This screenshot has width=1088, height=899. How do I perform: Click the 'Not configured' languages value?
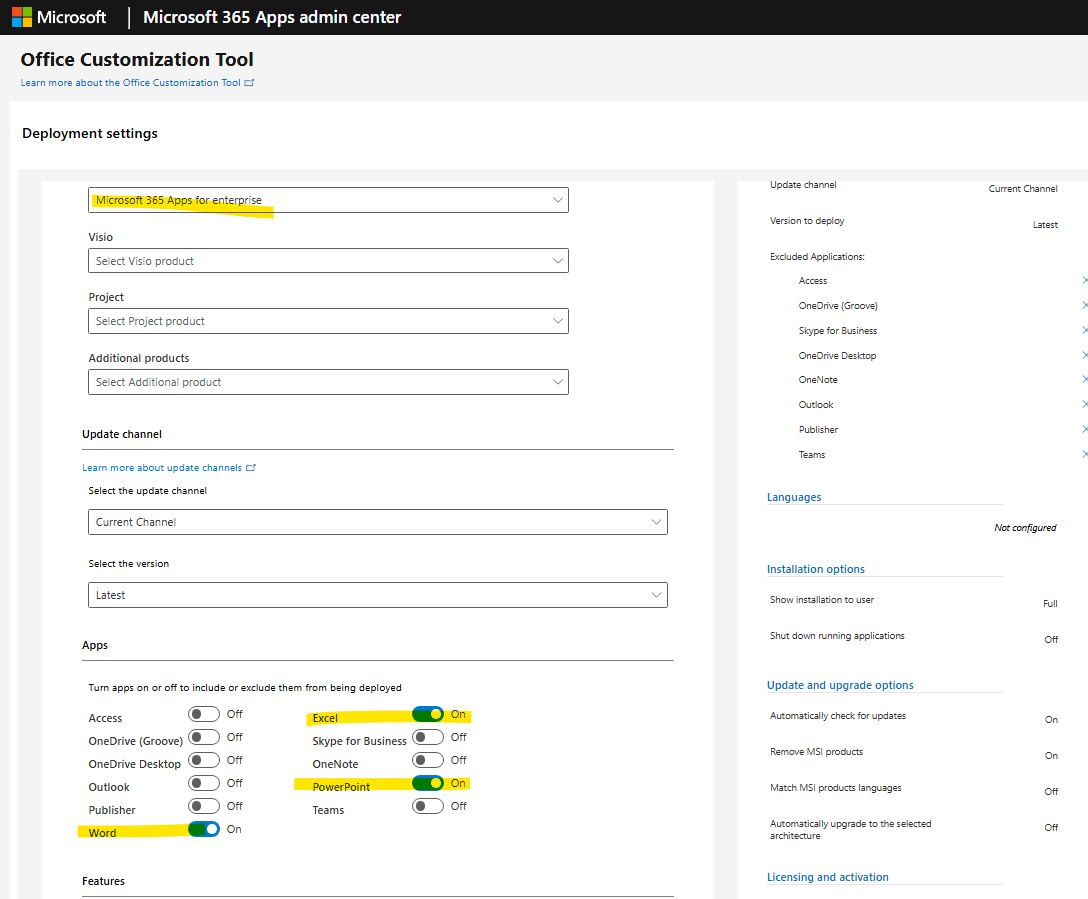pos(1025,528)
